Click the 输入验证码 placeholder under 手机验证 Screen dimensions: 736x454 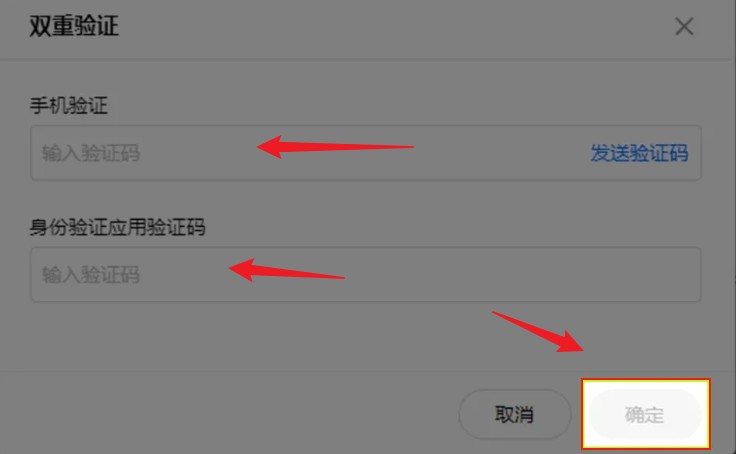coord(91,153)
